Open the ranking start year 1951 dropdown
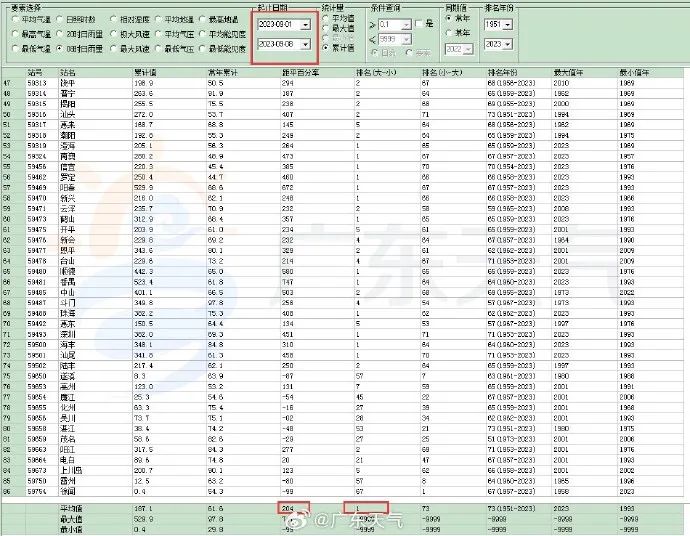The width and height of the screenshot is (690, 536). point(508,25)
